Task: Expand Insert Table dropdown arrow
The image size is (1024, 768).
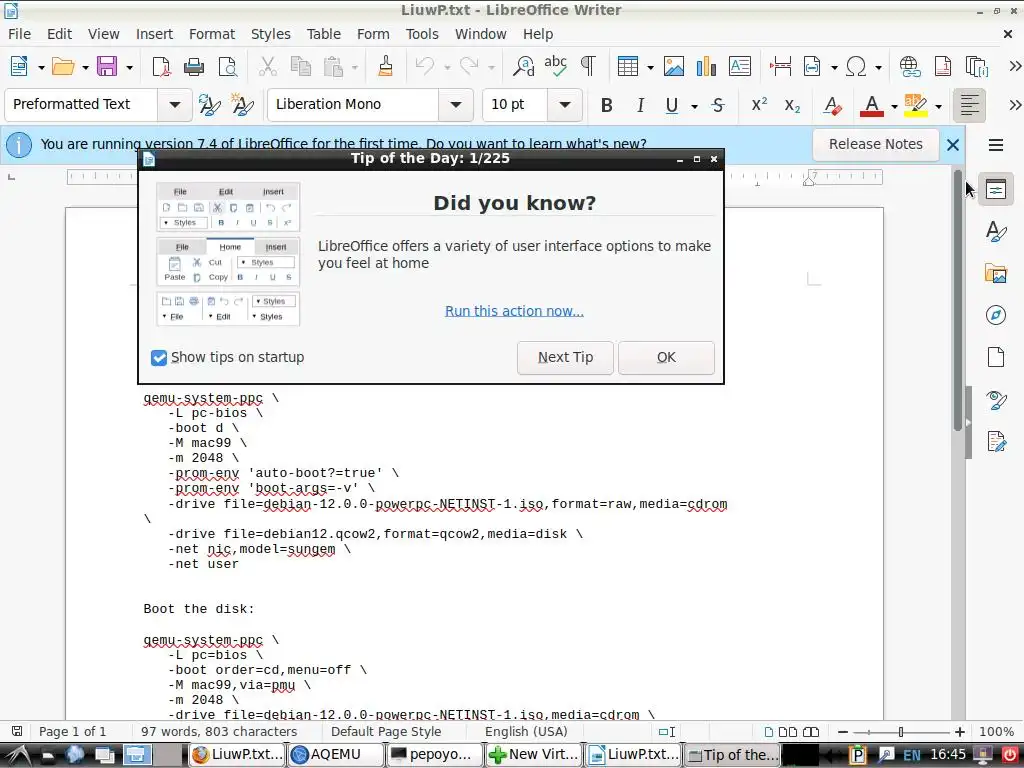Action: tap(650, 67)
